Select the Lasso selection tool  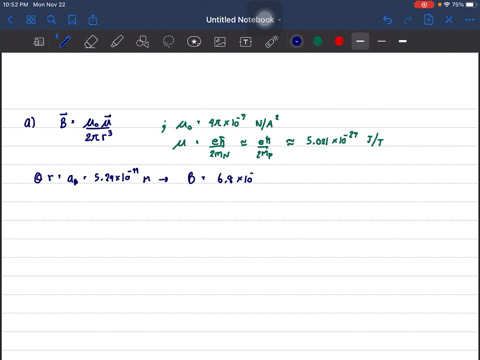point(168,42)
